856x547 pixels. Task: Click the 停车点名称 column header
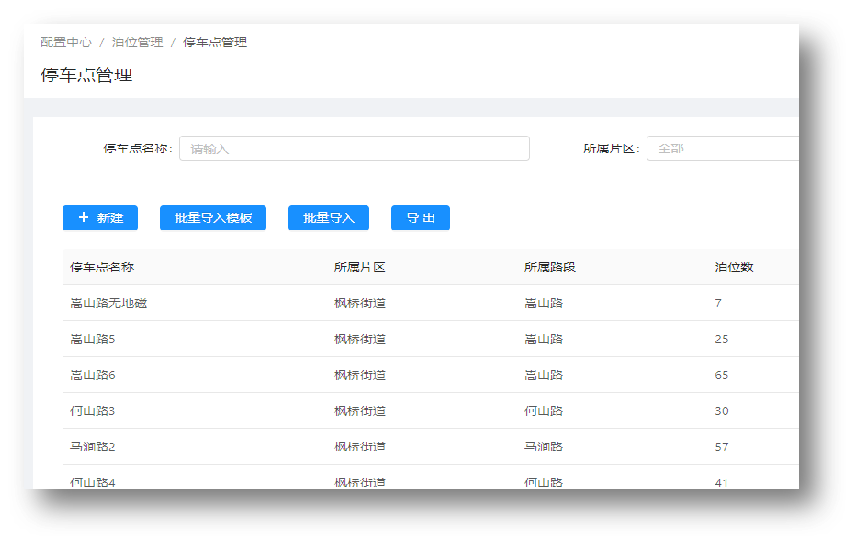point(102,267)
